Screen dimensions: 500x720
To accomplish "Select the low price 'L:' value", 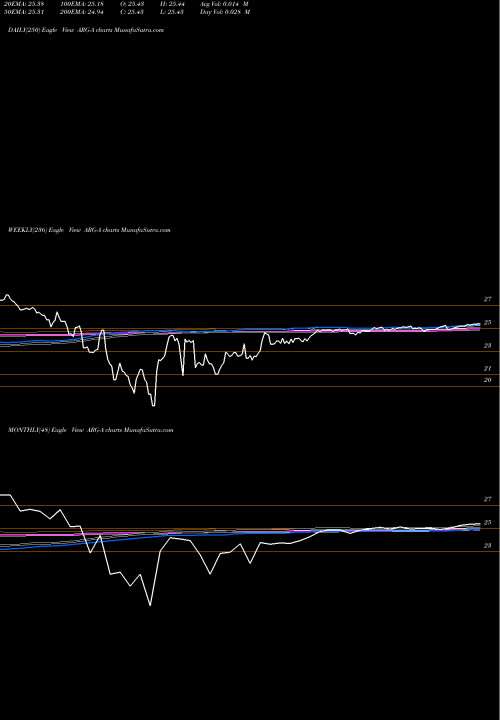I will pos(172,12).
